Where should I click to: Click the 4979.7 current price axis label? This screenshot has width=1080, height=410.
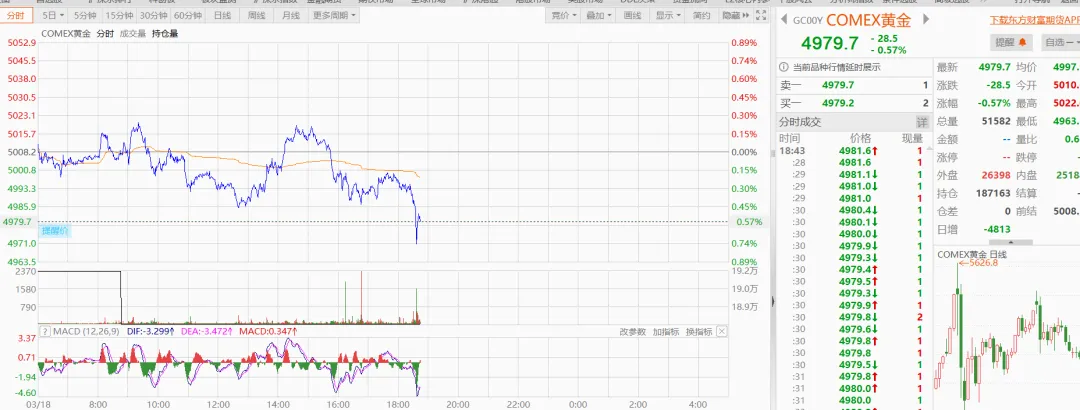tap(17, 222)
